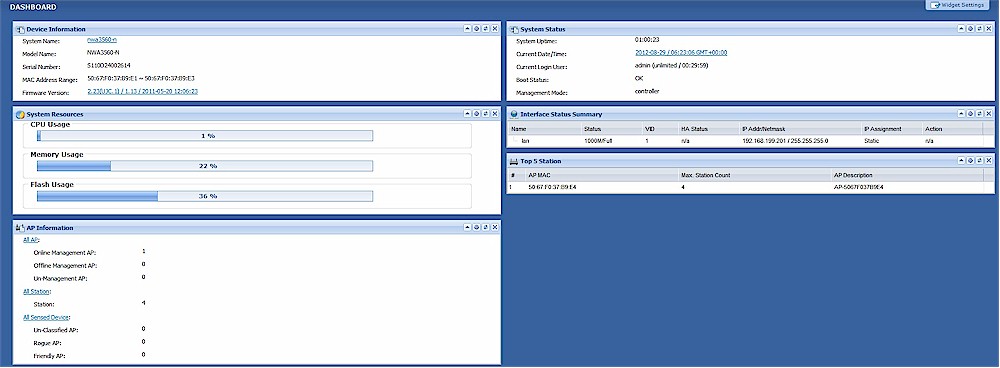The image size is (1000, 368).
Task: Open Top 5 Station refresh-time settings icon
Action: [x=970, y=161]
